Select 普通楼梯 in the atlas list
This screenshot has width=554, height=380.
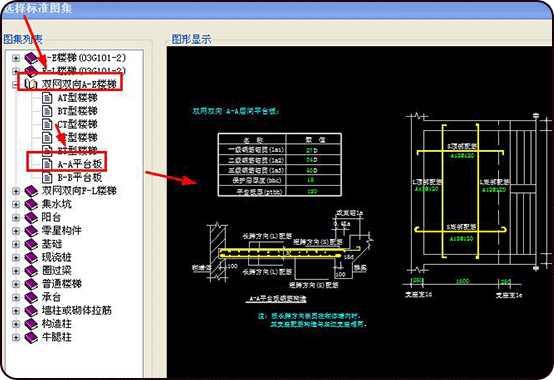[62, 284]
